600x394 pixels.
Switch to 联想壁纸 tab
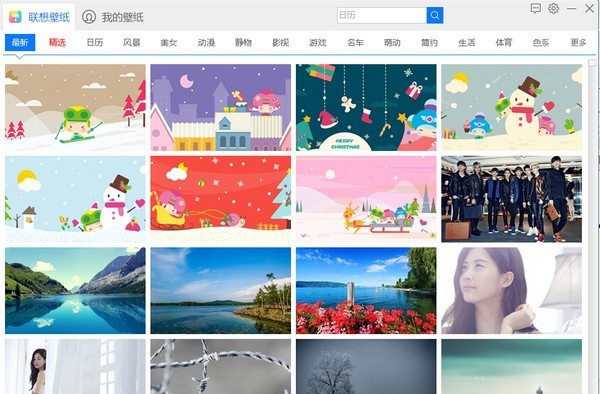[x=39, y=17]
